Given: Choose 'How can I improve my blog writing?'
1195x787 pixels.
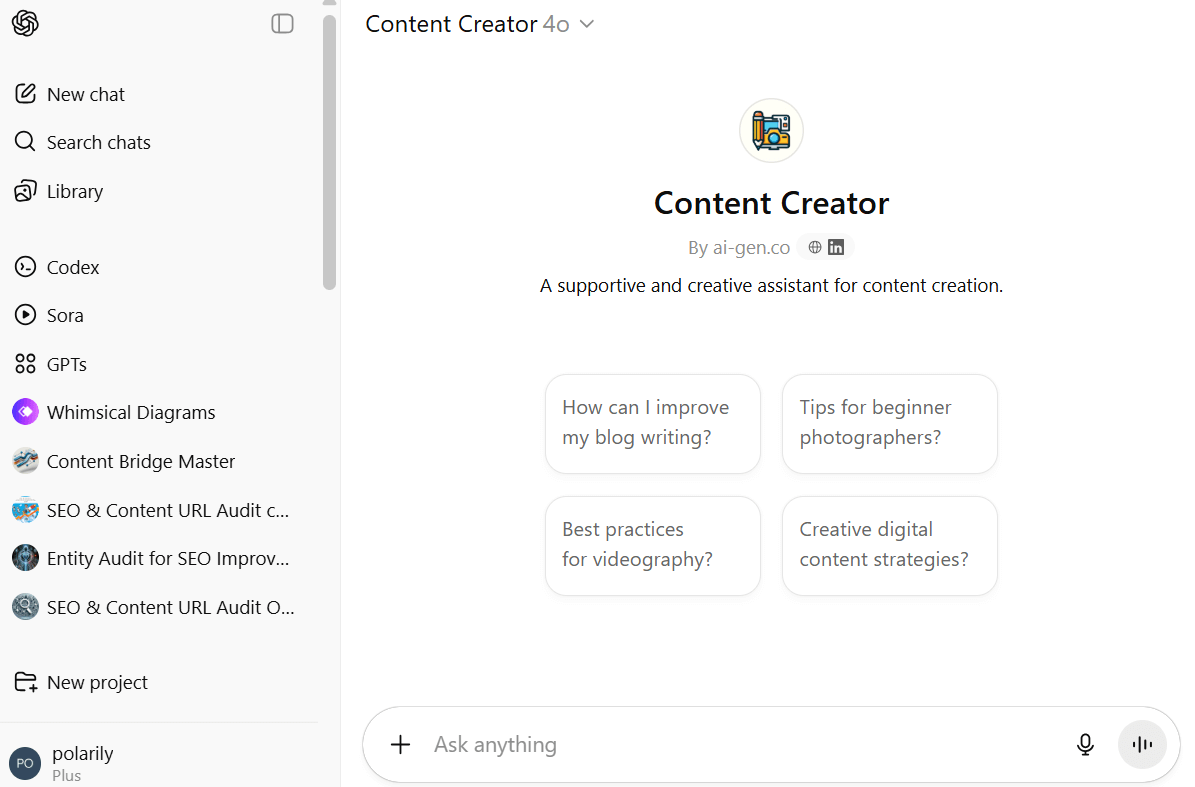Looking at the screenshot, I should tap(653, 424).
